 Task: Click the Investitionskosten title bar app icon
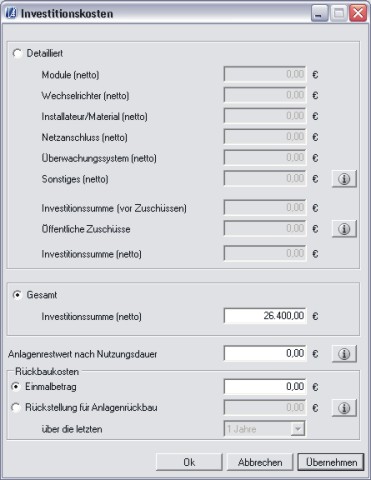11,13
